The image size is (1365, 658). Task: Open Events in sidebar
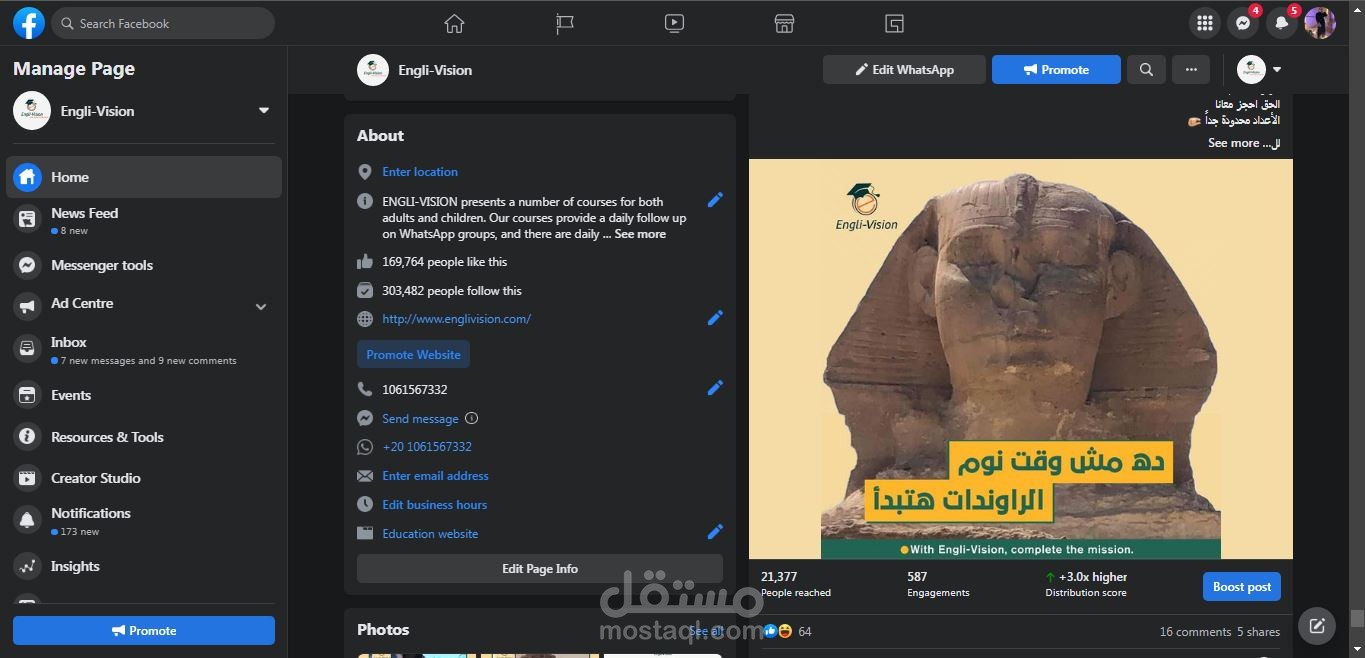pyautogui.click(x=145, y=395)
